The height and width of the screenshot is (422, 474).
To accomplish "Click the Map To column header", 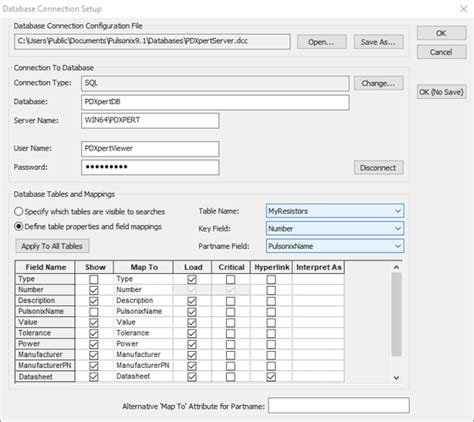I will point(144,267).
